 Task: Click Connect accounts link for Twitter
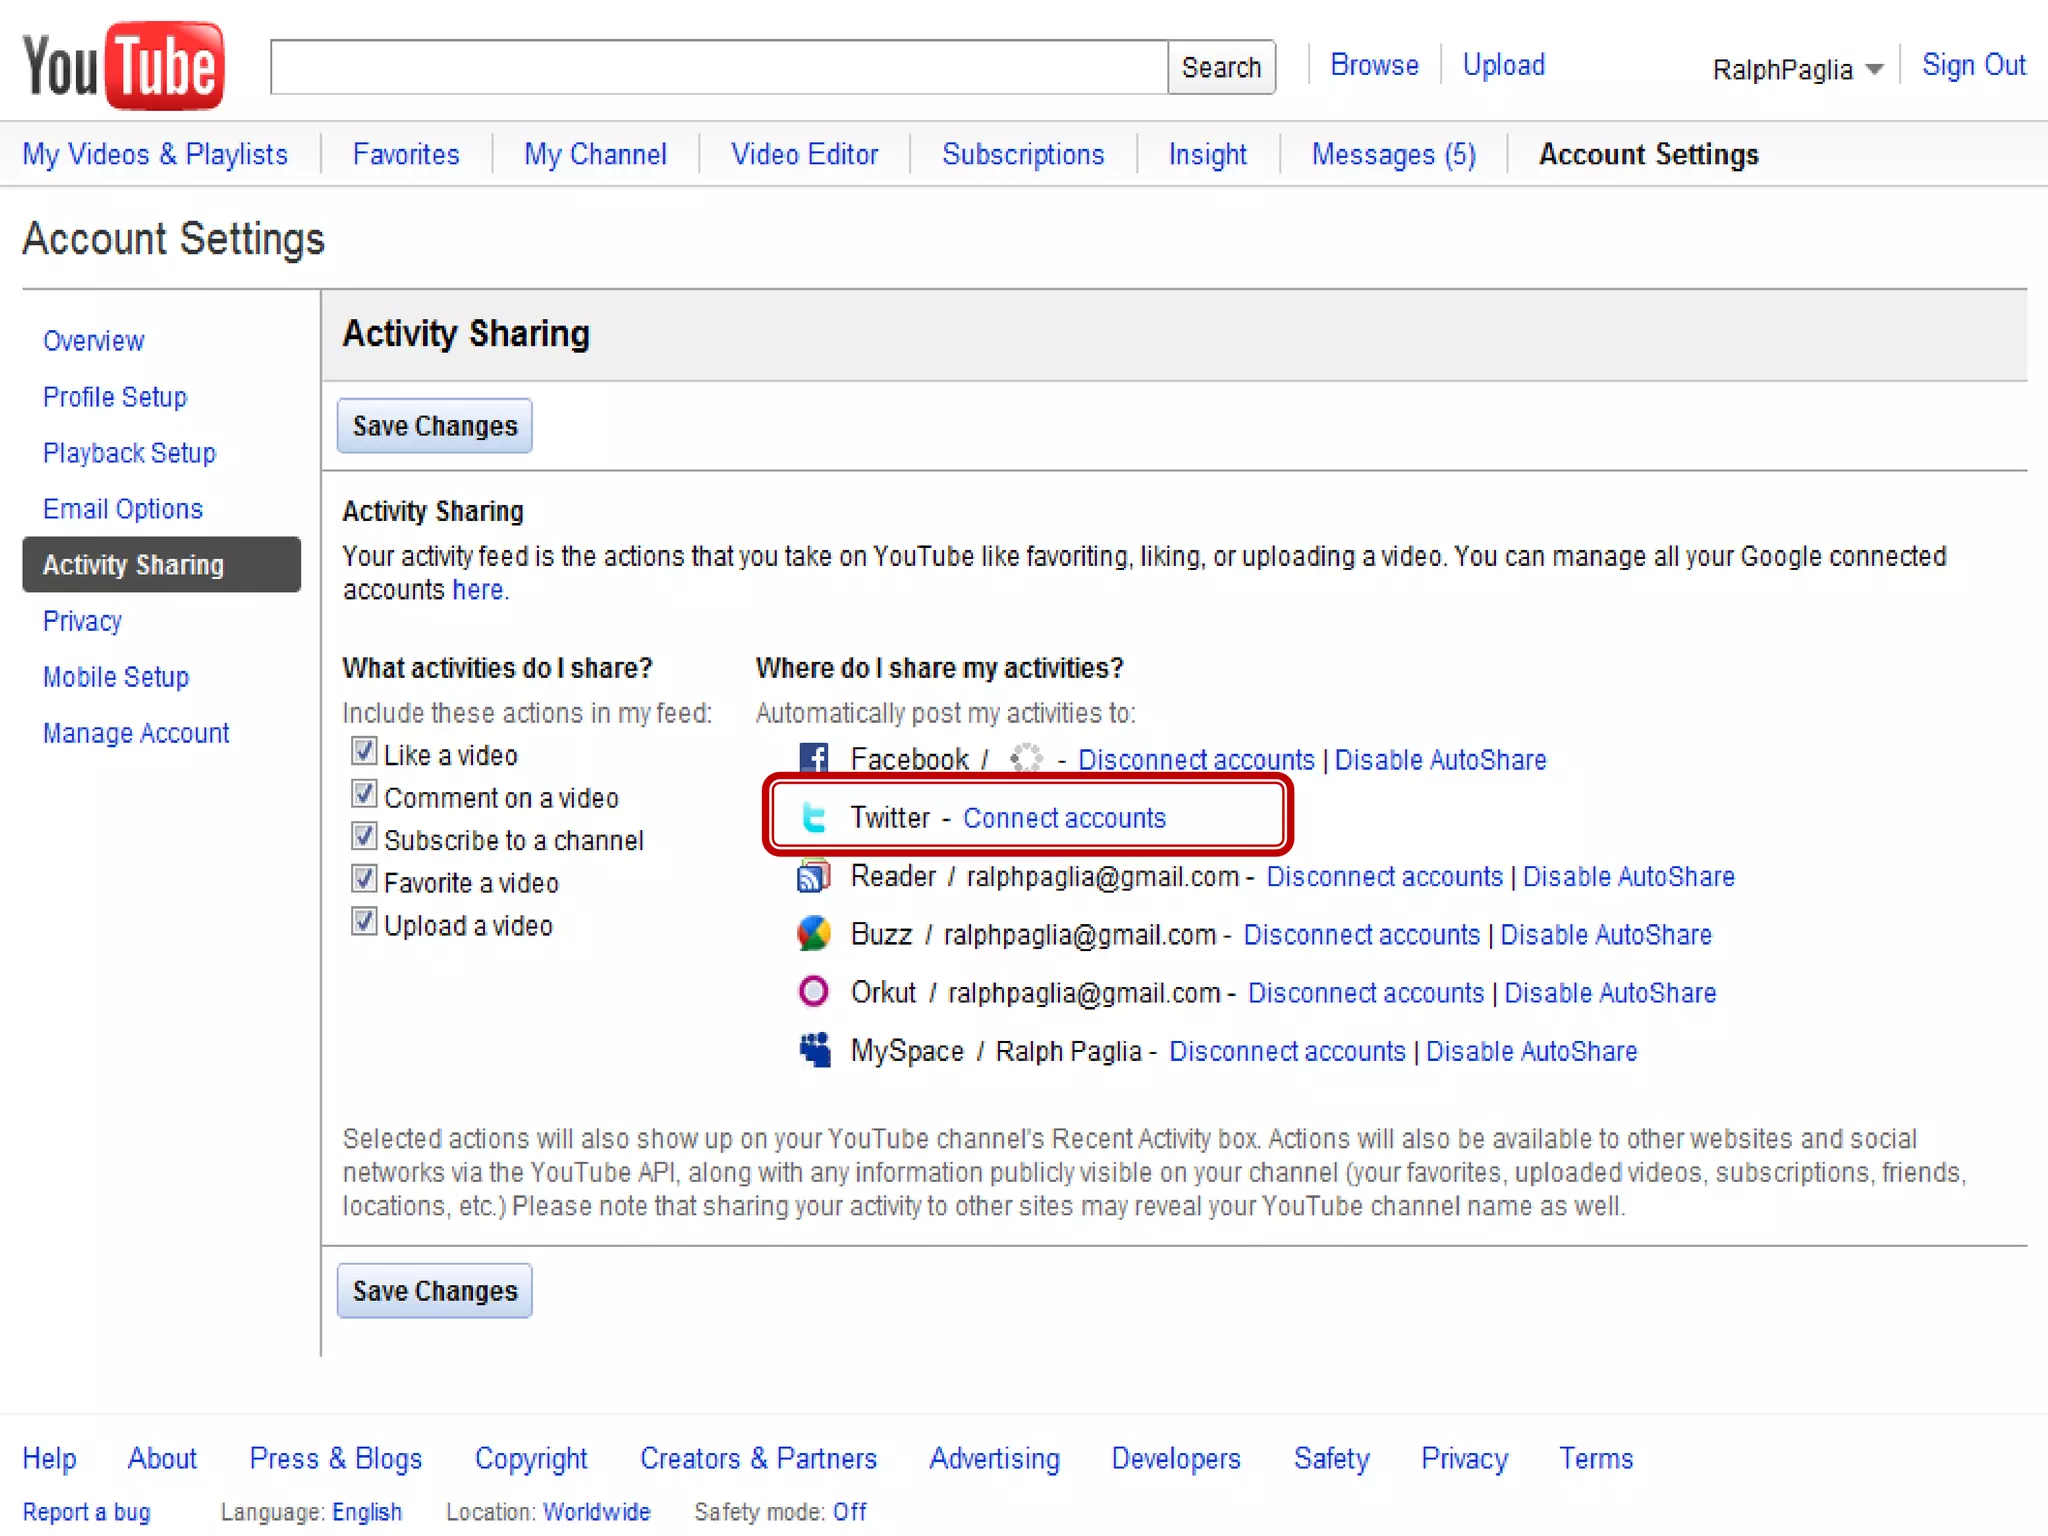click(1064, 818)
